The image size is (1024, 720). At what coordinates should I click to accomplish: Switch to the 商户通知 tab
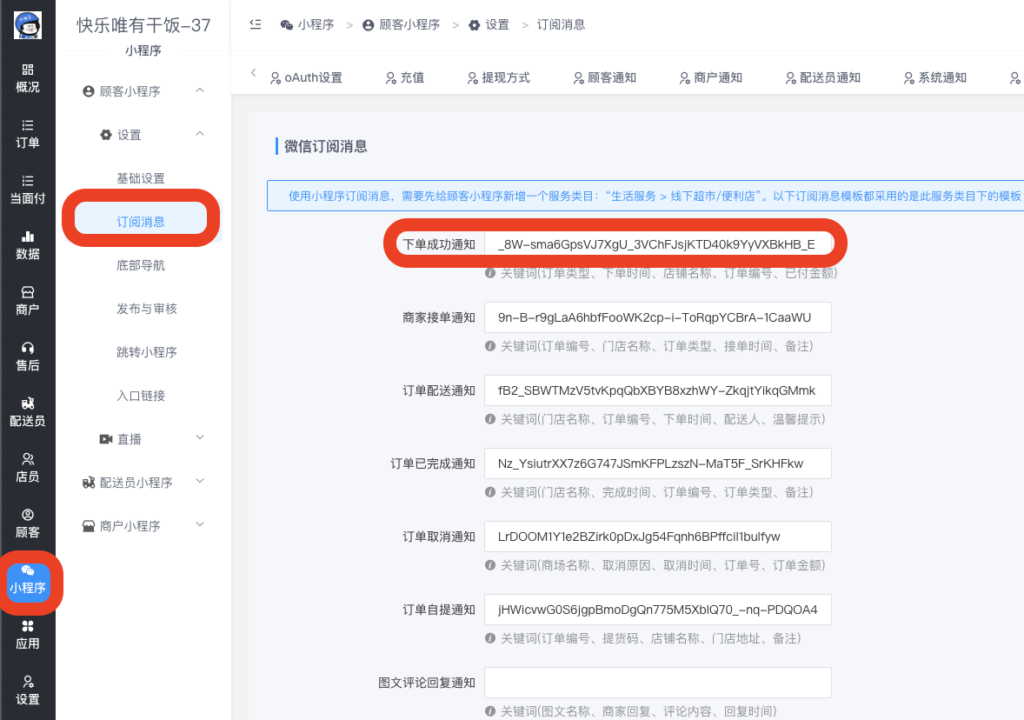718,76
